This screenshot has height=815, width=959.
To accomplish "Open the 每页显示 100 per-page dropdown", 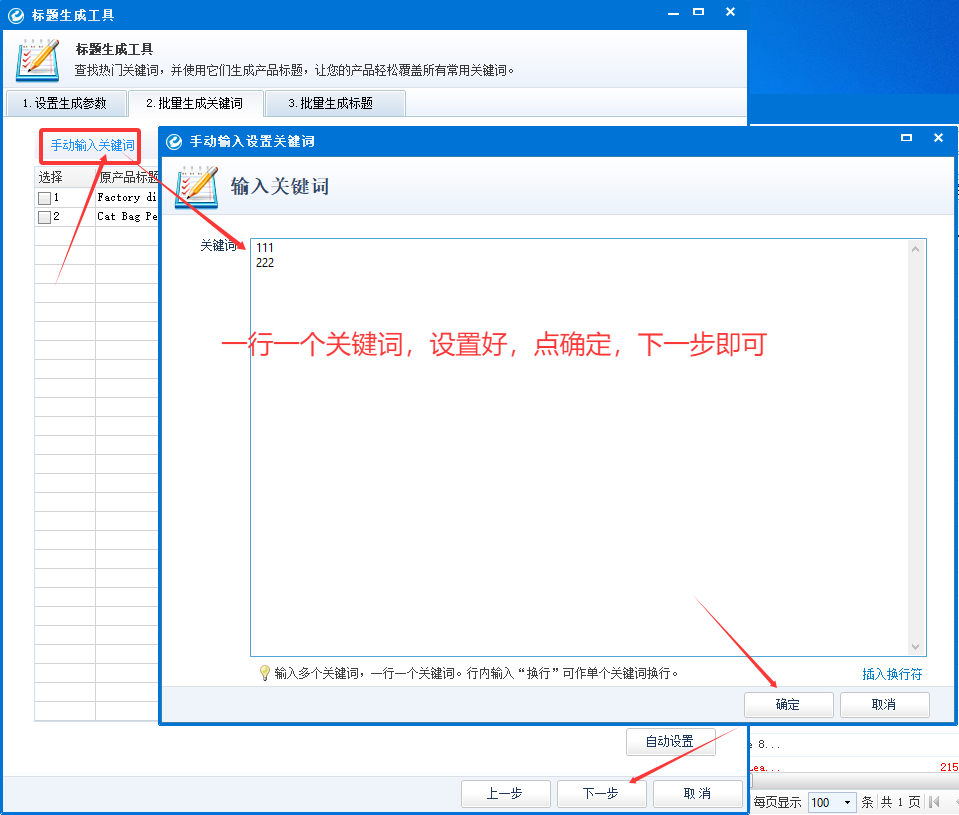I will click(848, 802).
